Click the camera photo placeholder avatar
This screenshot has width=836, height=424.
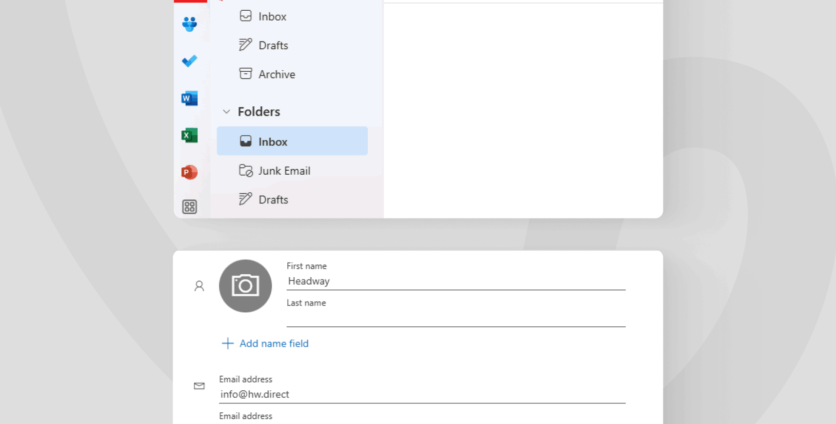tap(245, 286)
